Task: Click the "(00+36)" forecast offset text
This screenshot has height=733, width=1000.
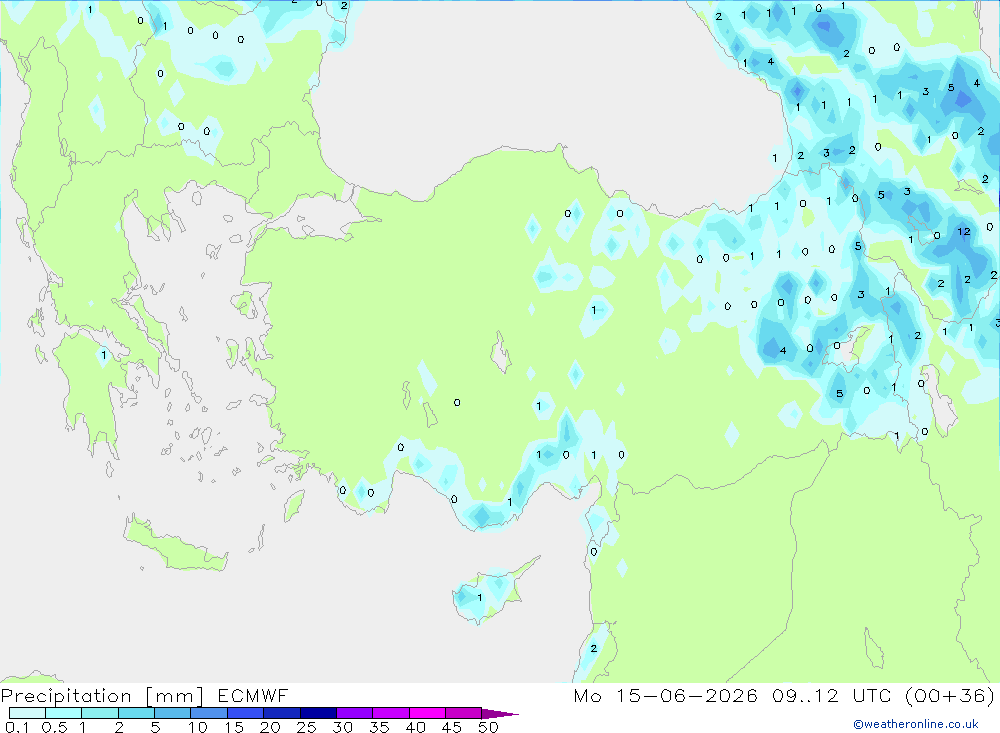Action: coord(950,695)
